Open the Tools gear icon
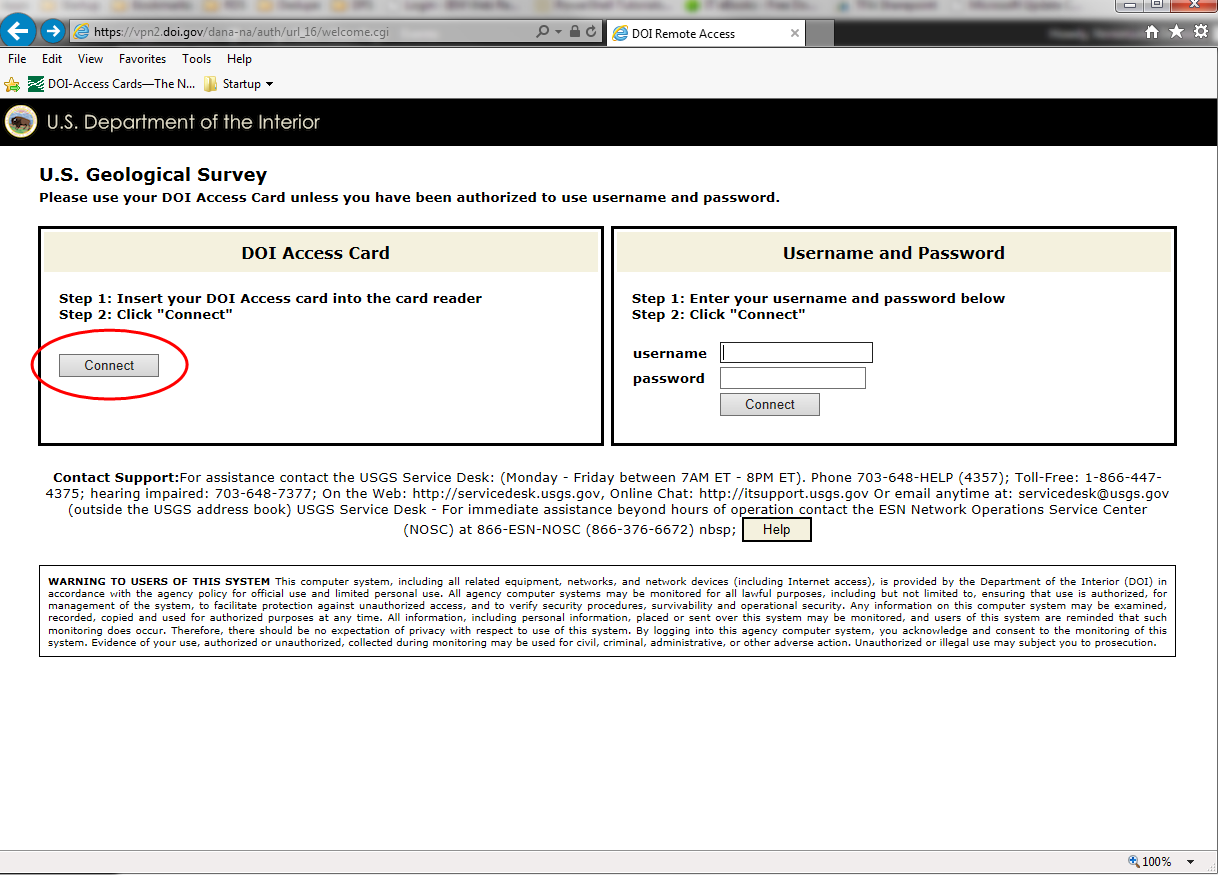Viewport: 1218px width, 875px height. click(1201, 32)
